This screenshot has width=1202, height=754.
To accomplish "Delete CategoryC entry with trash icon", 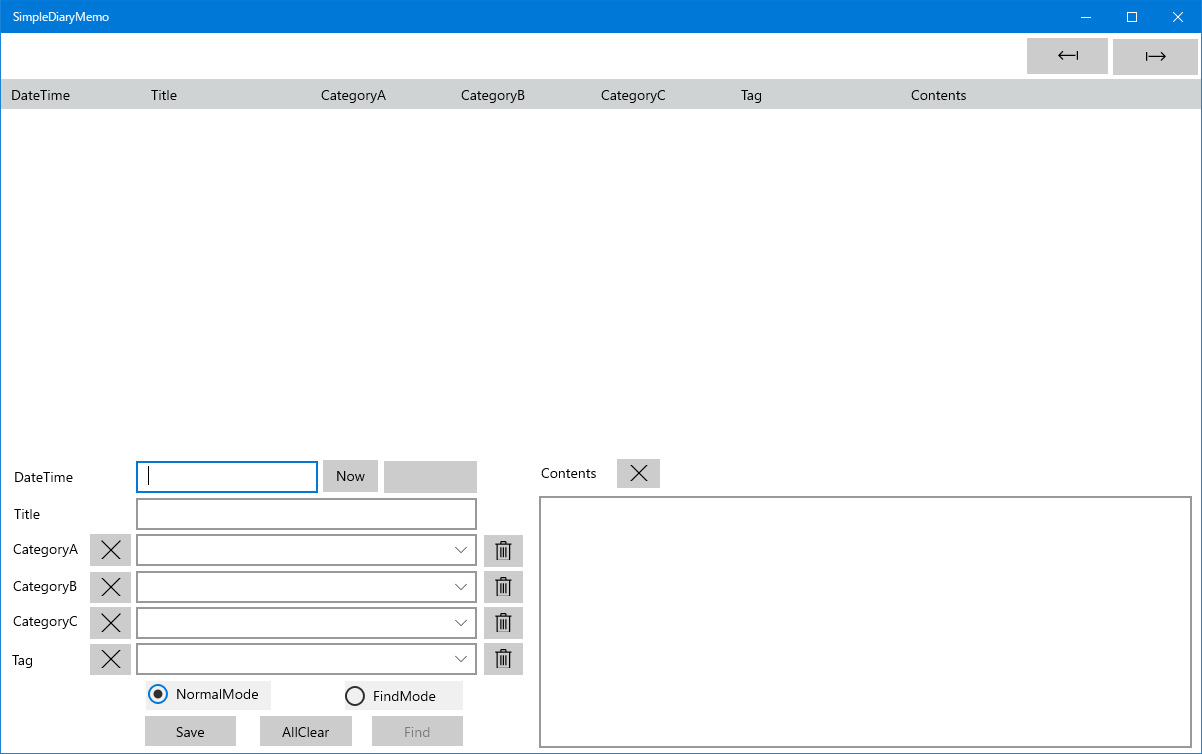I will click(503, 622).
